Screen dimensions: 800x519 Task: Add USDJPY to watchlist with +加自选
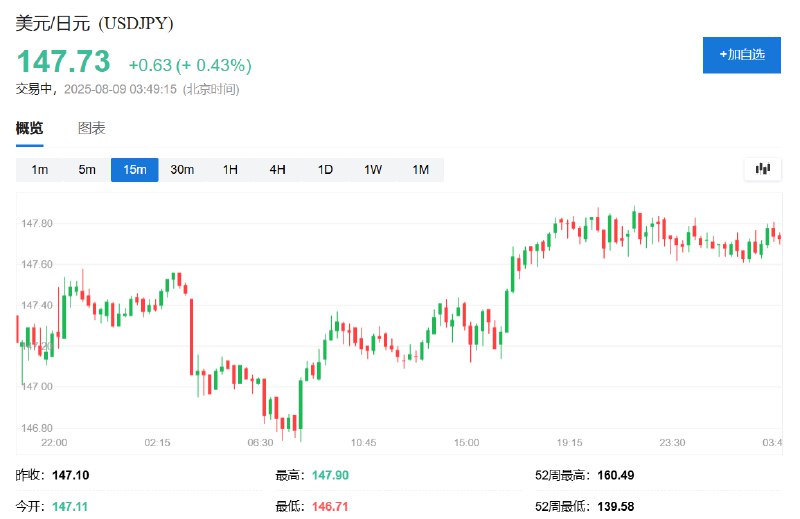tap(741, 55)
